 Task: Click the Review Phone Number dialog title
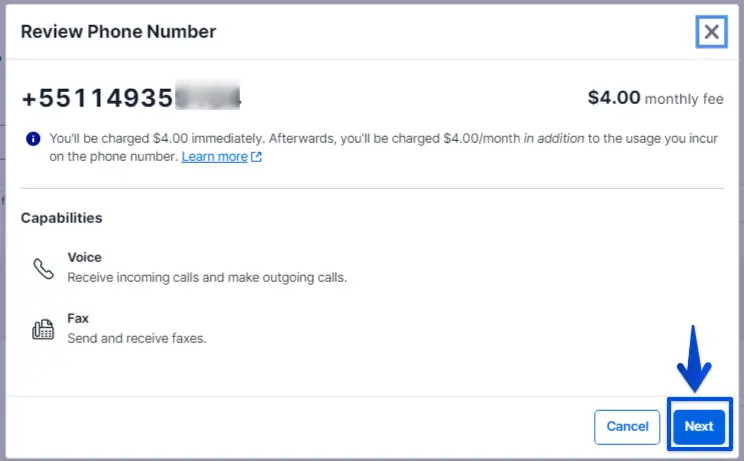pyautogui.click(x=118, y=32)
